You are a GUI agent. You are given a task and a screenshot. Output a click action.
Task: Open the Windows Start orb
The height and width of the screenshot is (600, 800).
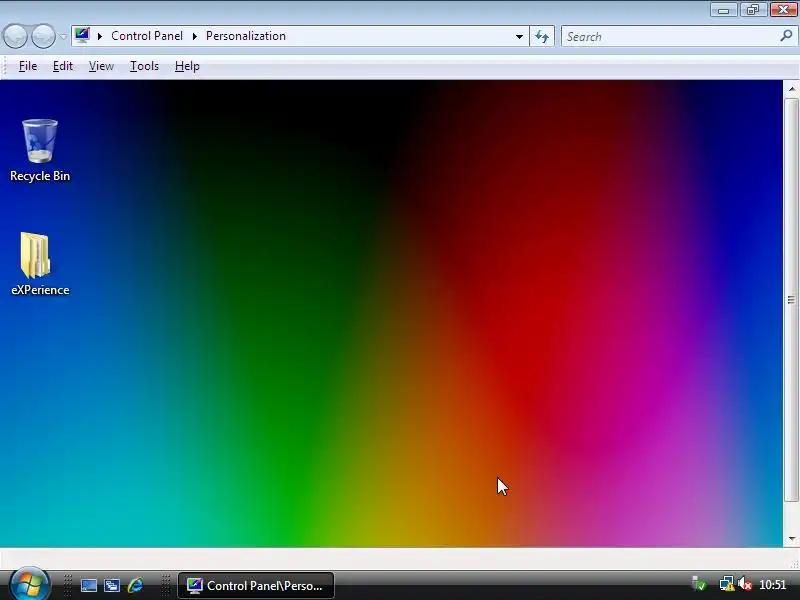(30, 585)
